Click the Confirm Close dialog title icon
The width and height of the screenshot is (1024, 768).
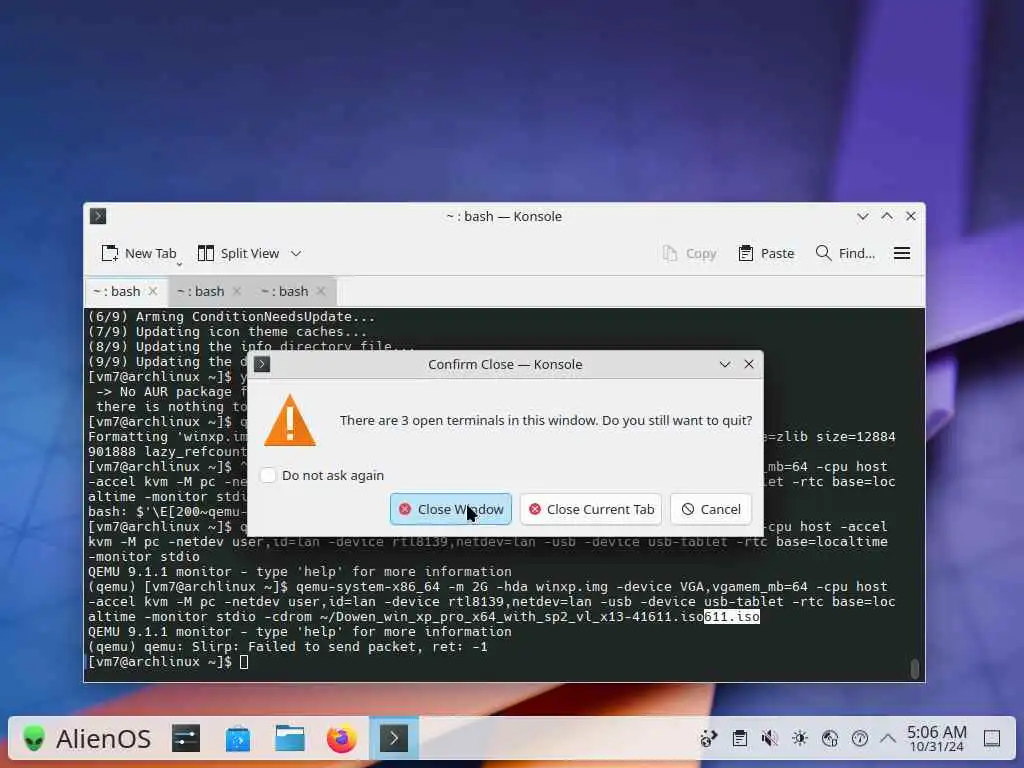[262, 364]
